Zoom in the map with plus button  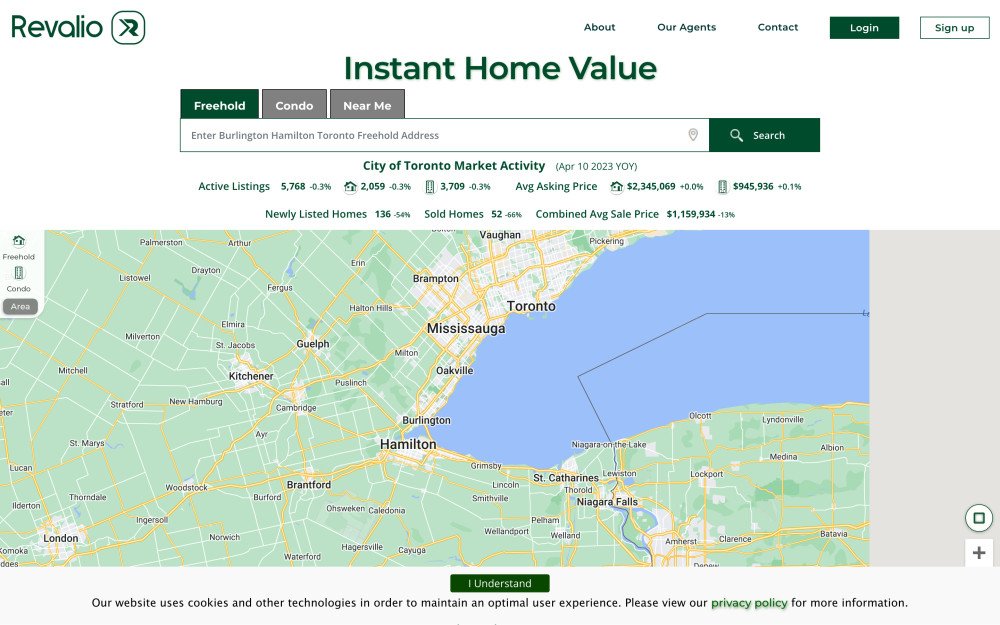(x=978, y=553)
